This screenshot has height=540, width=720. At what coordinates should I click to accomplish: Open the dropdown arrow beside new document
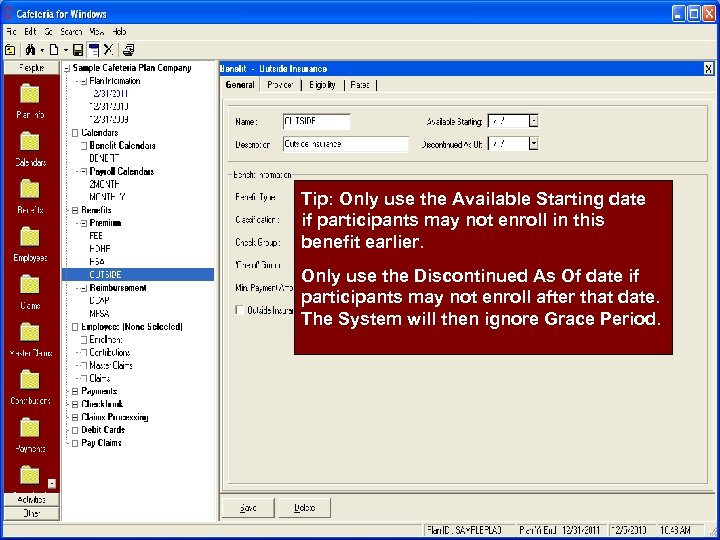pos(66,50)
